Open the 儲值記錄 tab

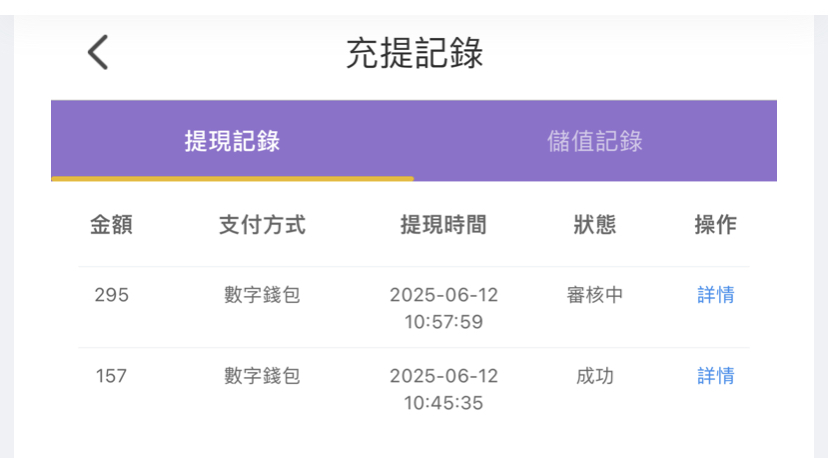point(595,141)
